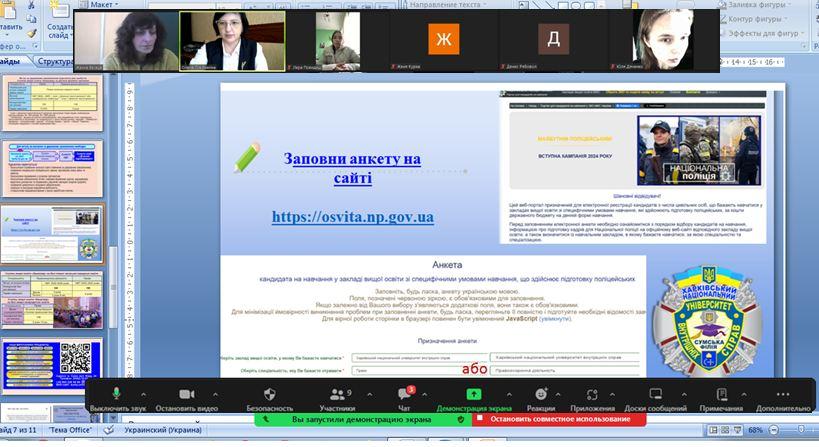Image resolution: width=819 pixels, height=447 pixels.
Task: Open the Whiteboards icon
Action: point(655,394)
